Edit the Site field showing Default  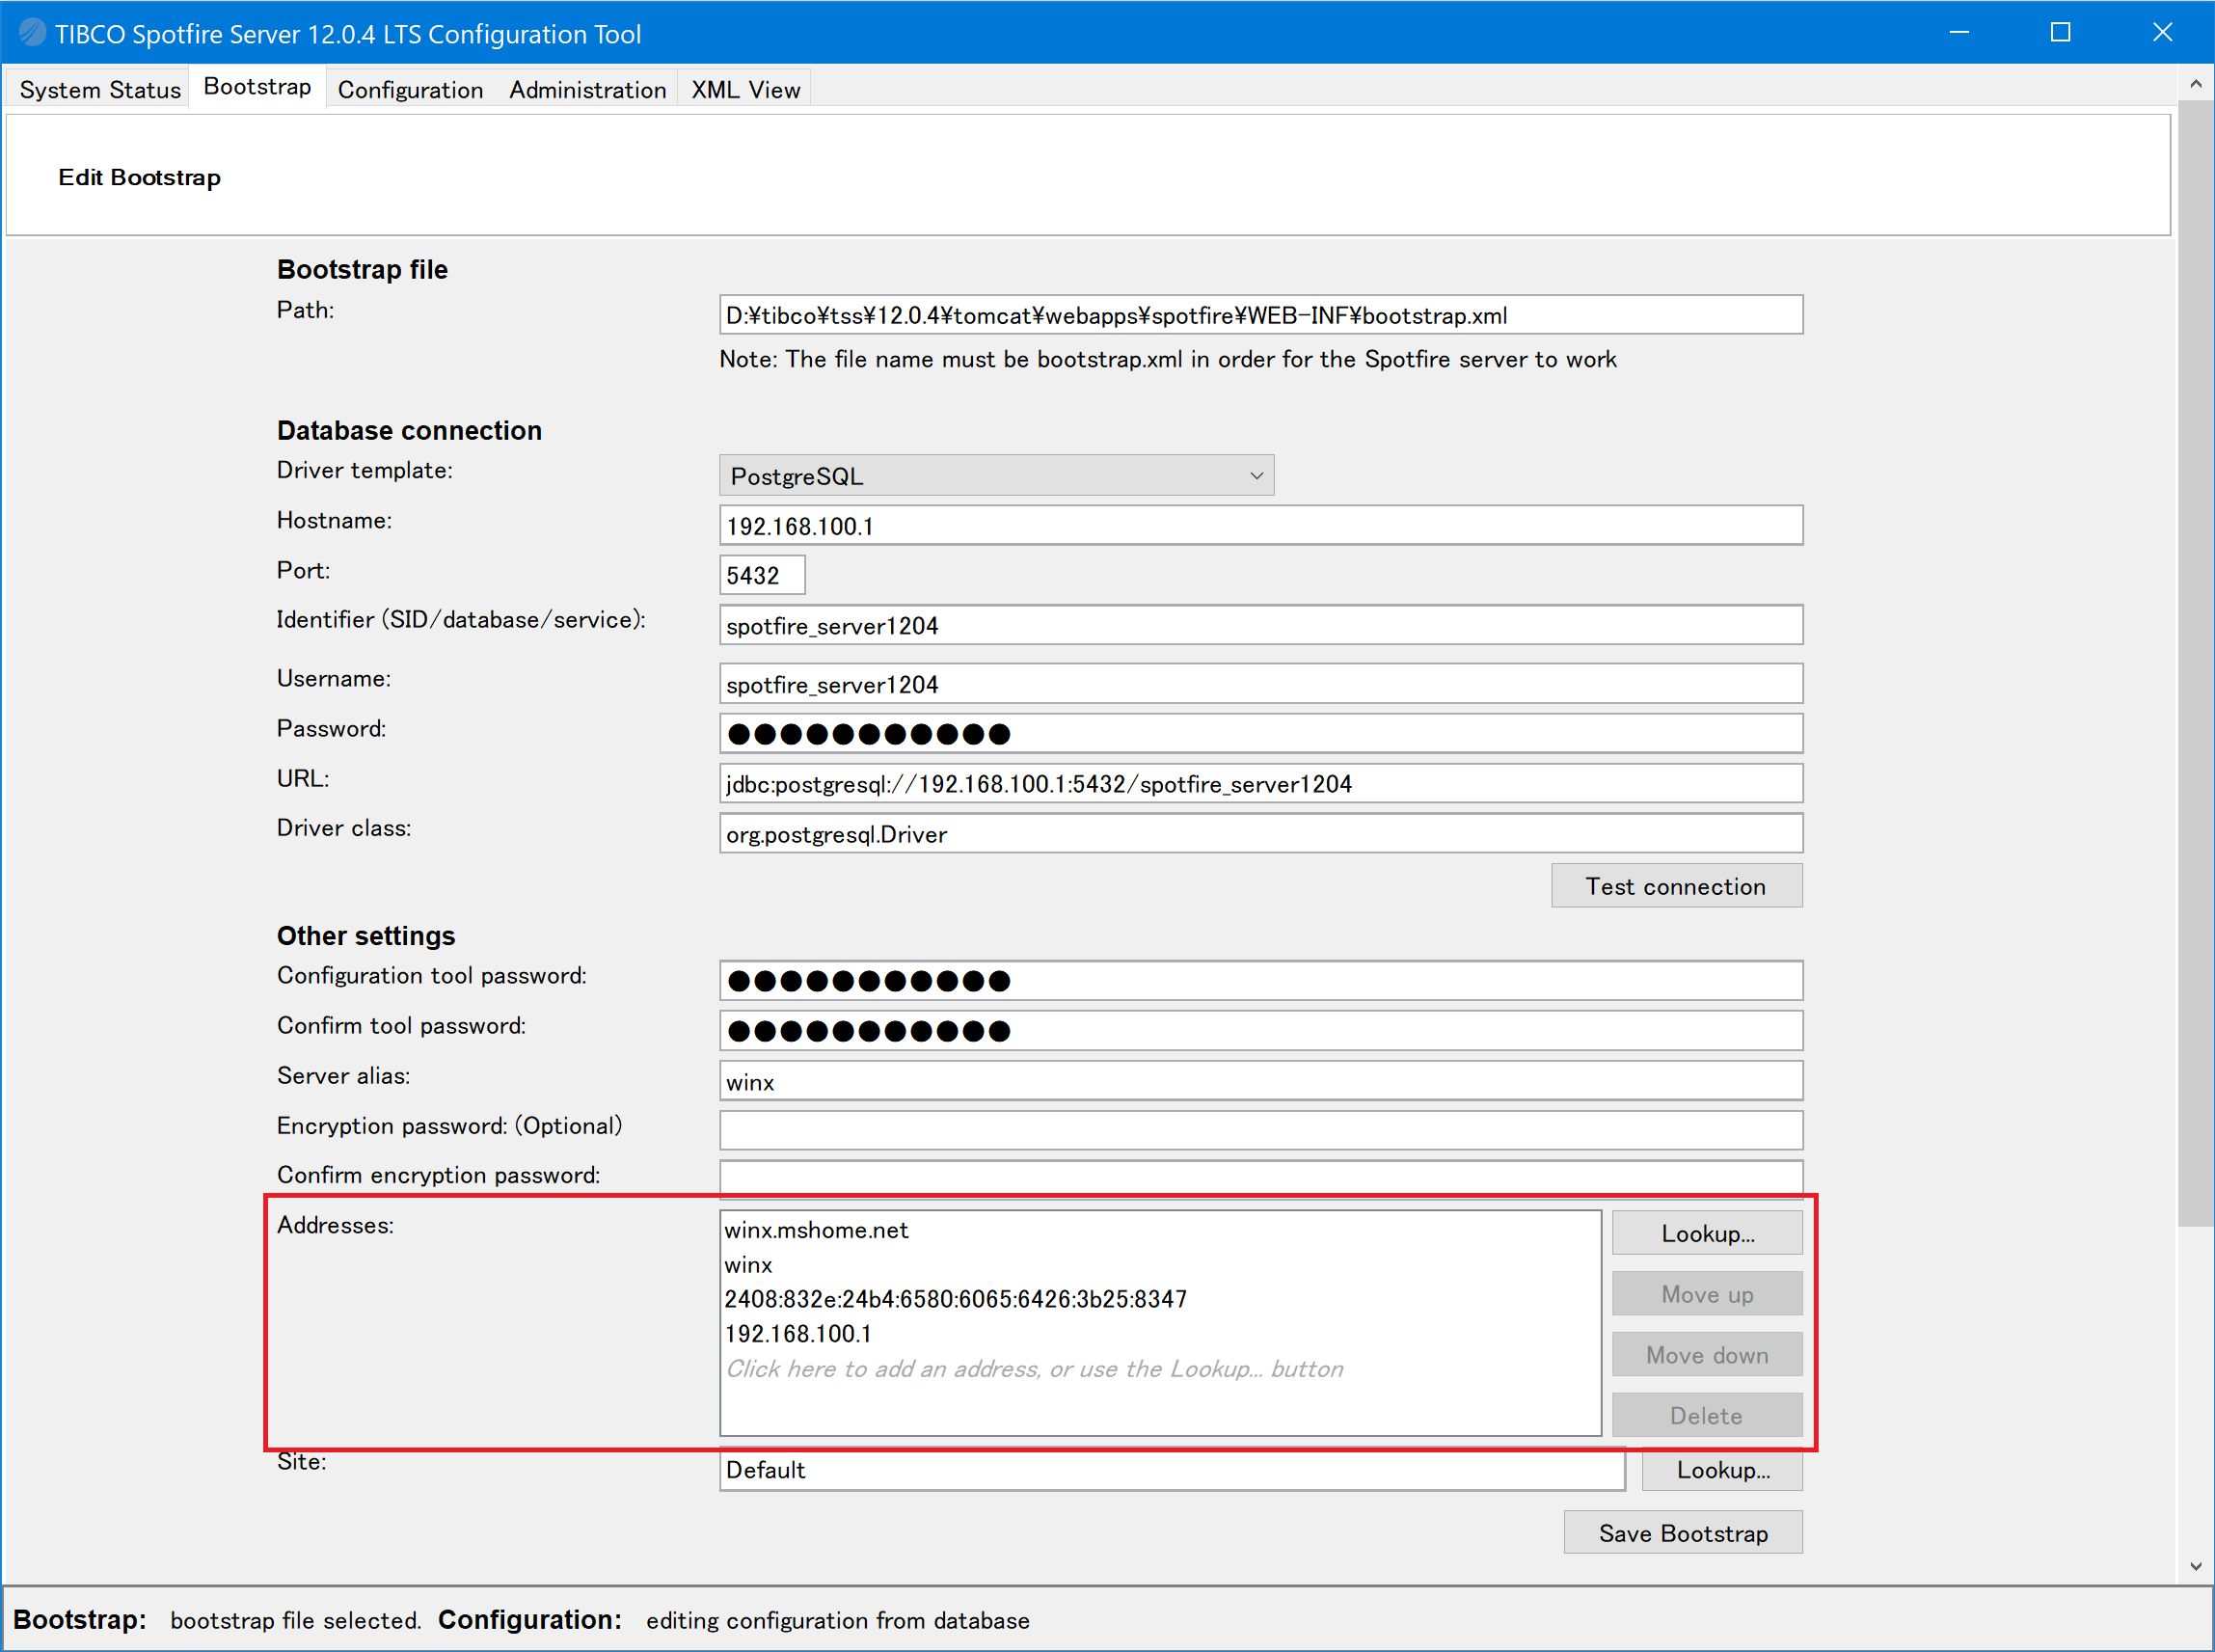coord(1172,1470)
